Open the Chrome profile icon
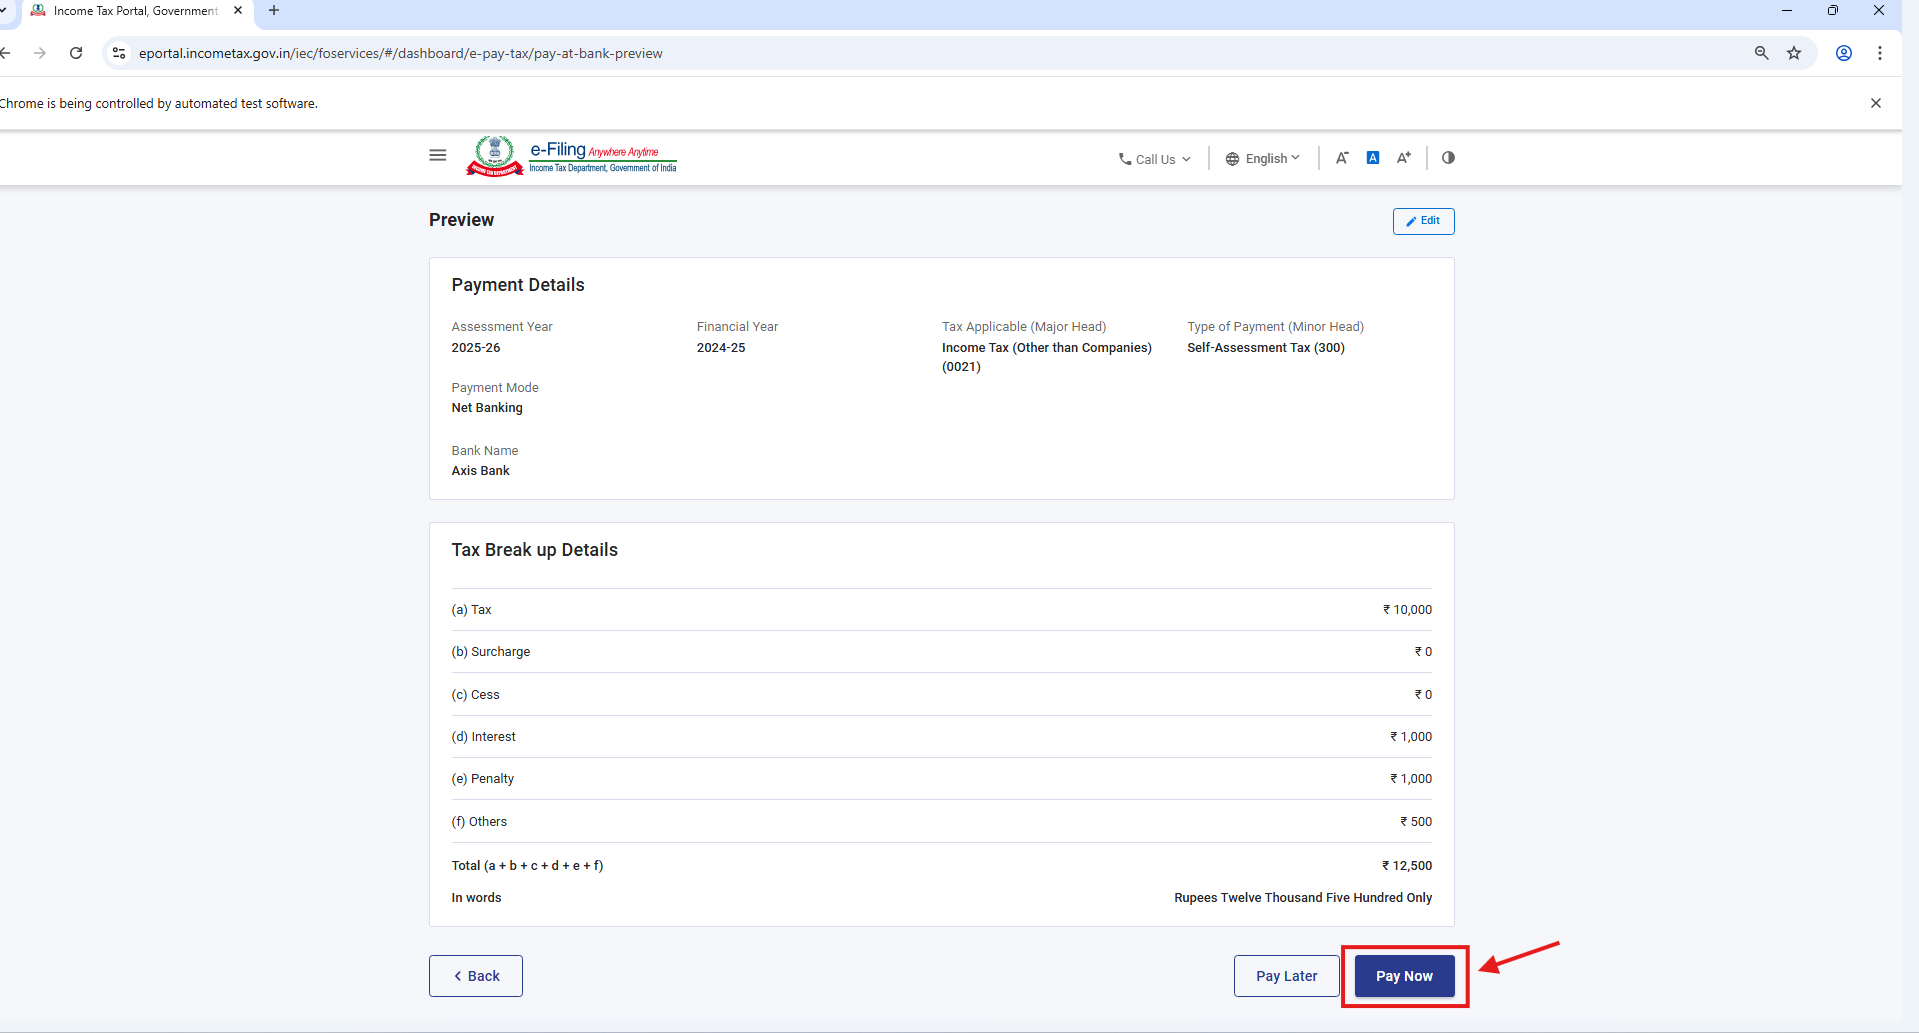Image resolution: width=1919 pixels, height=1033 pixels. [1843, 53]
